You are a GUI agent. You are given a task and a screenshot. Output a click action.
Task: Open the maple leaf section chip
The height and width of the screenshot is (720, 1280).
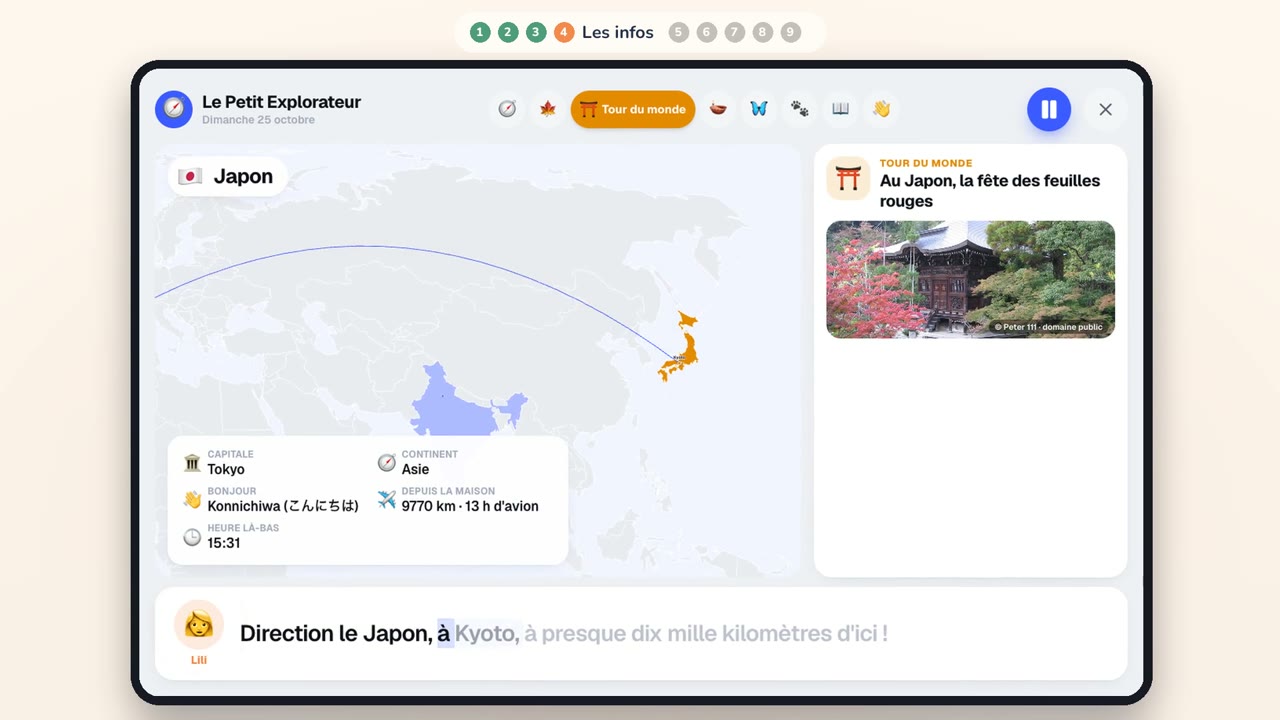pos(548,109)
